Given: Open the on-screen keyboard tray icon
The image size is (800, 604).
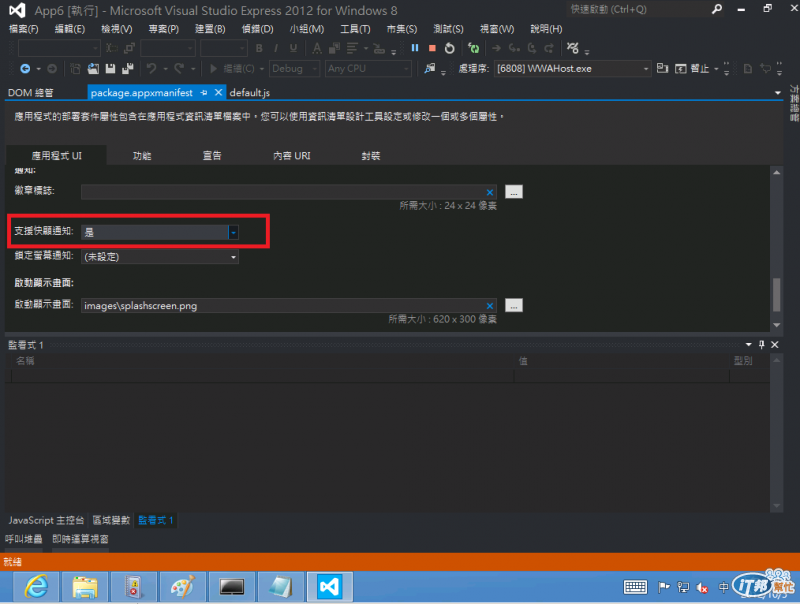Looking at the screenshot, I should (x=635, y=588).
